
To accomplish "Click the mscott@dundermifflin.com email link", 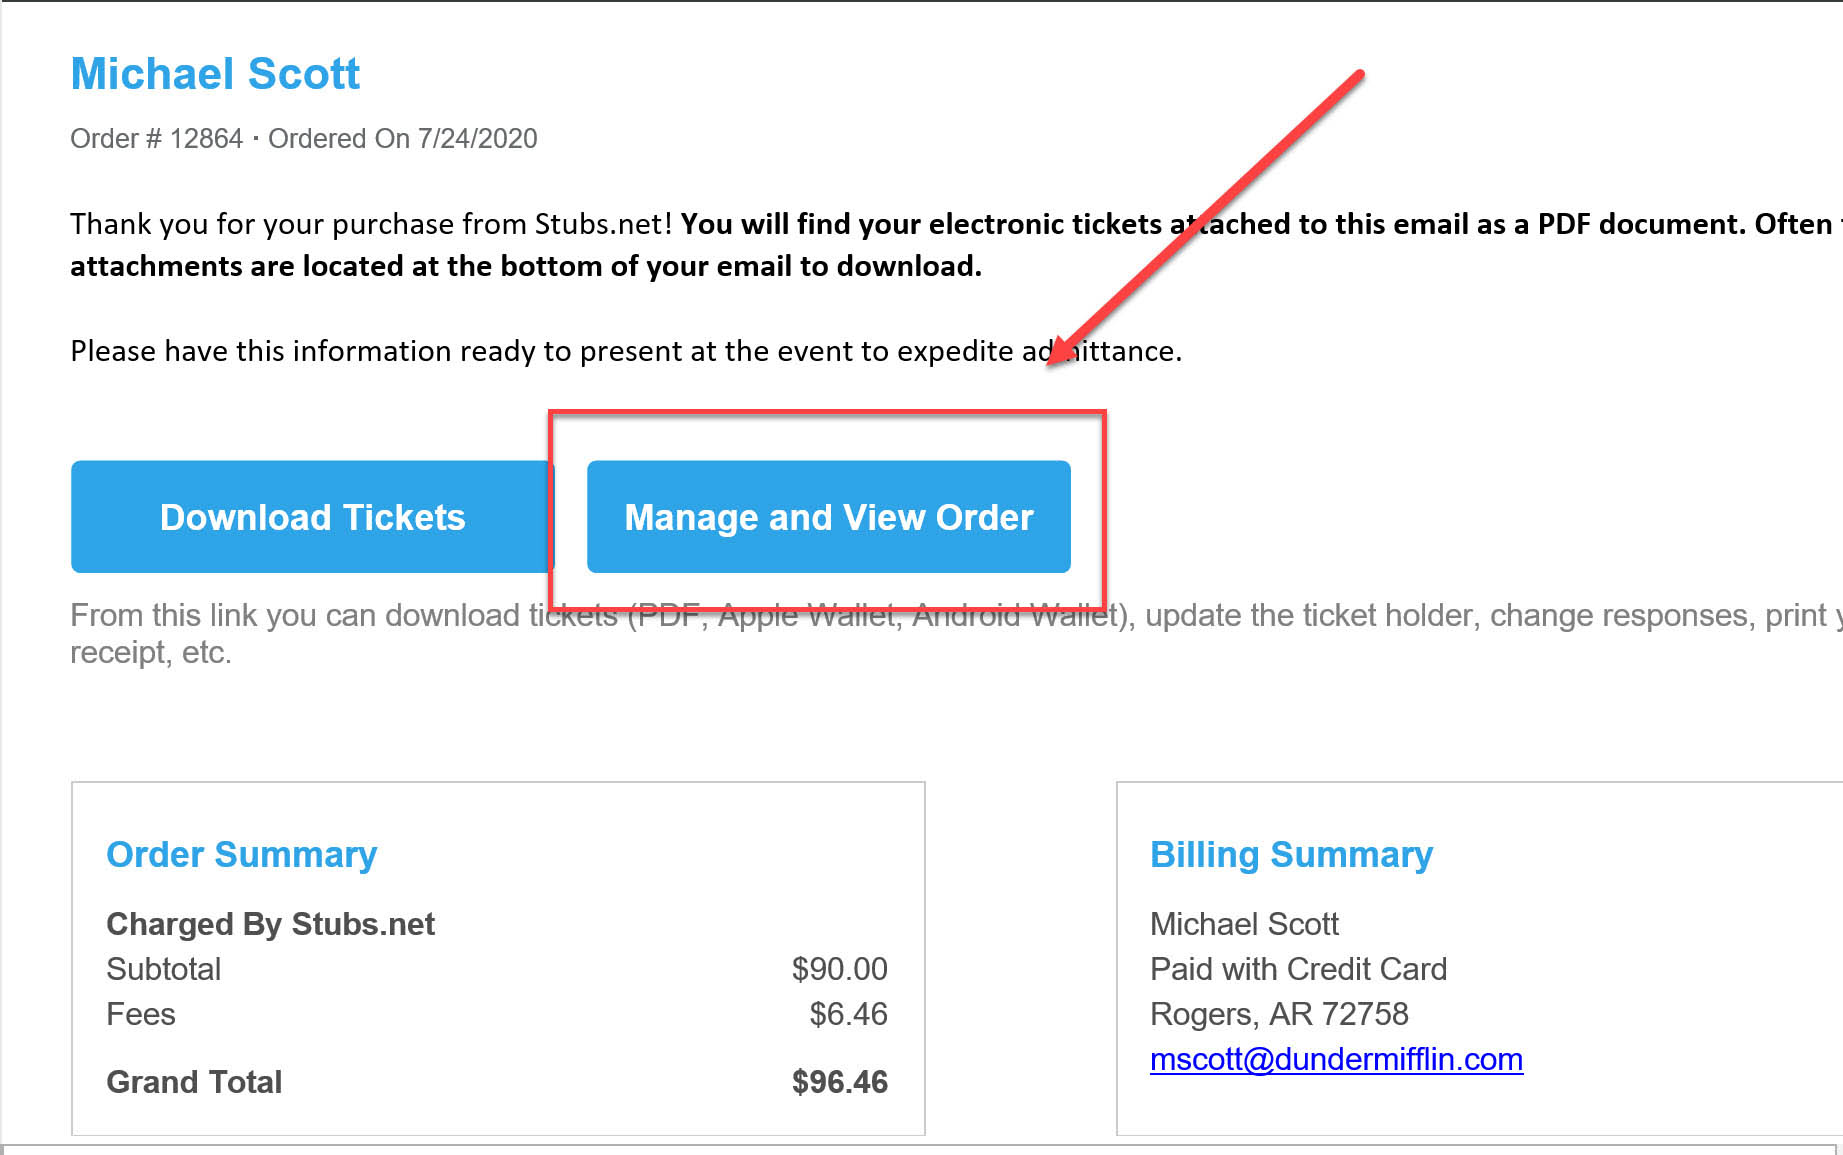I will [1336, 1059].
